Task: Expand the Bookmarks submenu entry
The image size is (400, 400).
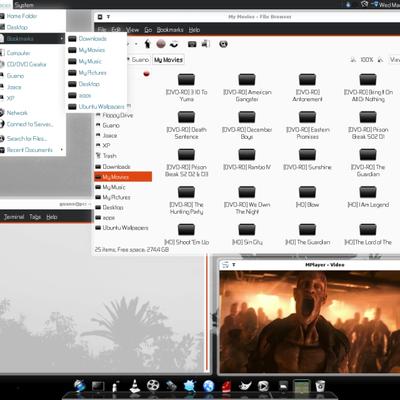Action: 32,39
